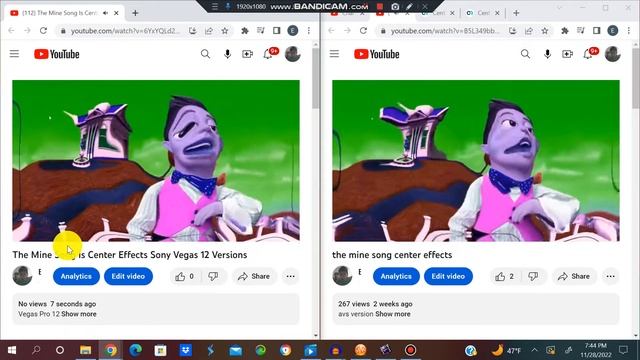
Task: Open a new tab in right browser
Action: (x=516, y=13)
